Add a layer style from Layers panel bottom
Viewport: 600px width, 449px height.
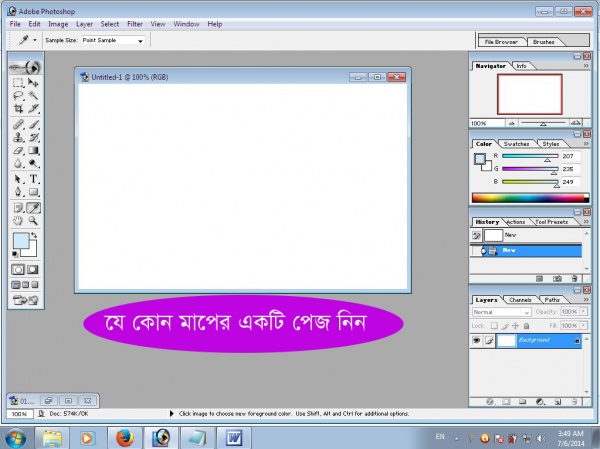pos(489,402)
